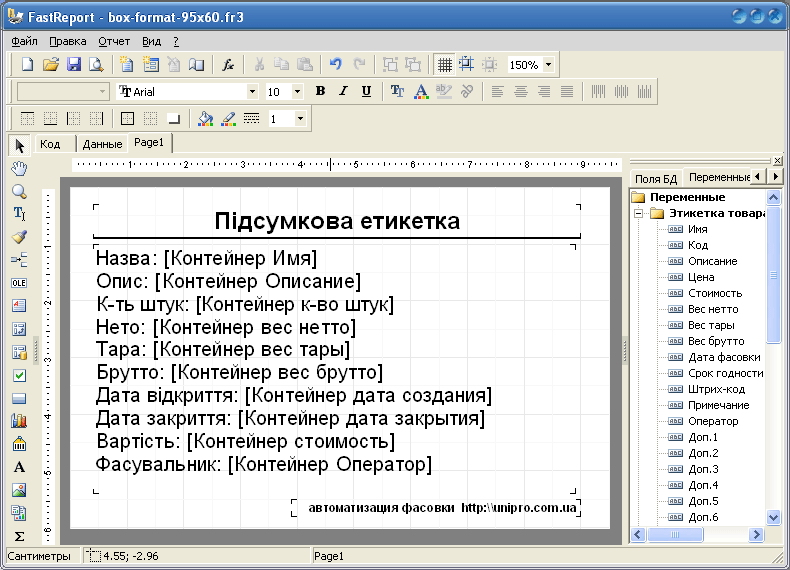
Task: Center text horizontally
Action: click(x=520, y=91)
